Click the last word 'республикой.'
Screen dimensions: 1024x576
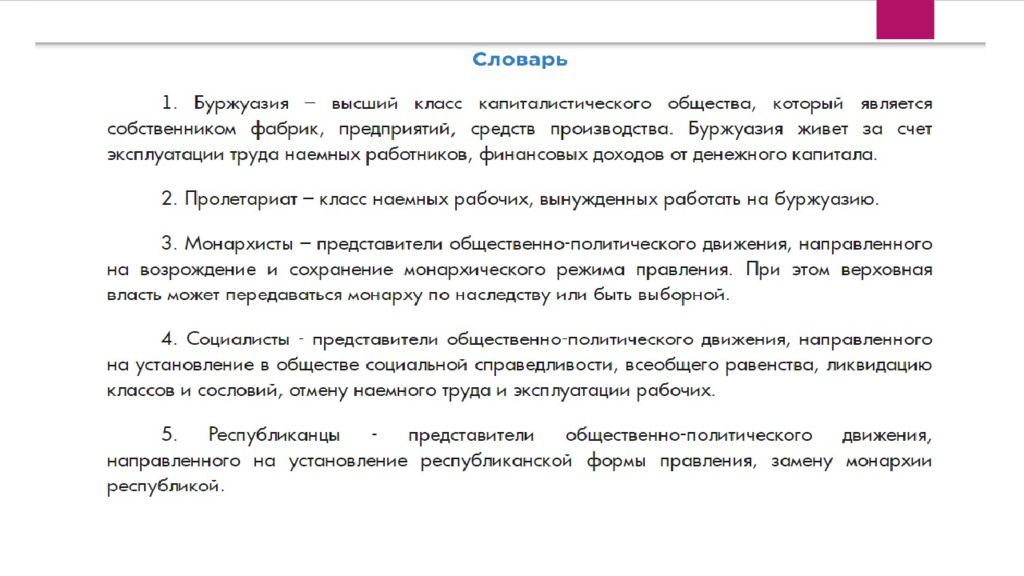(x=165, y=487)
